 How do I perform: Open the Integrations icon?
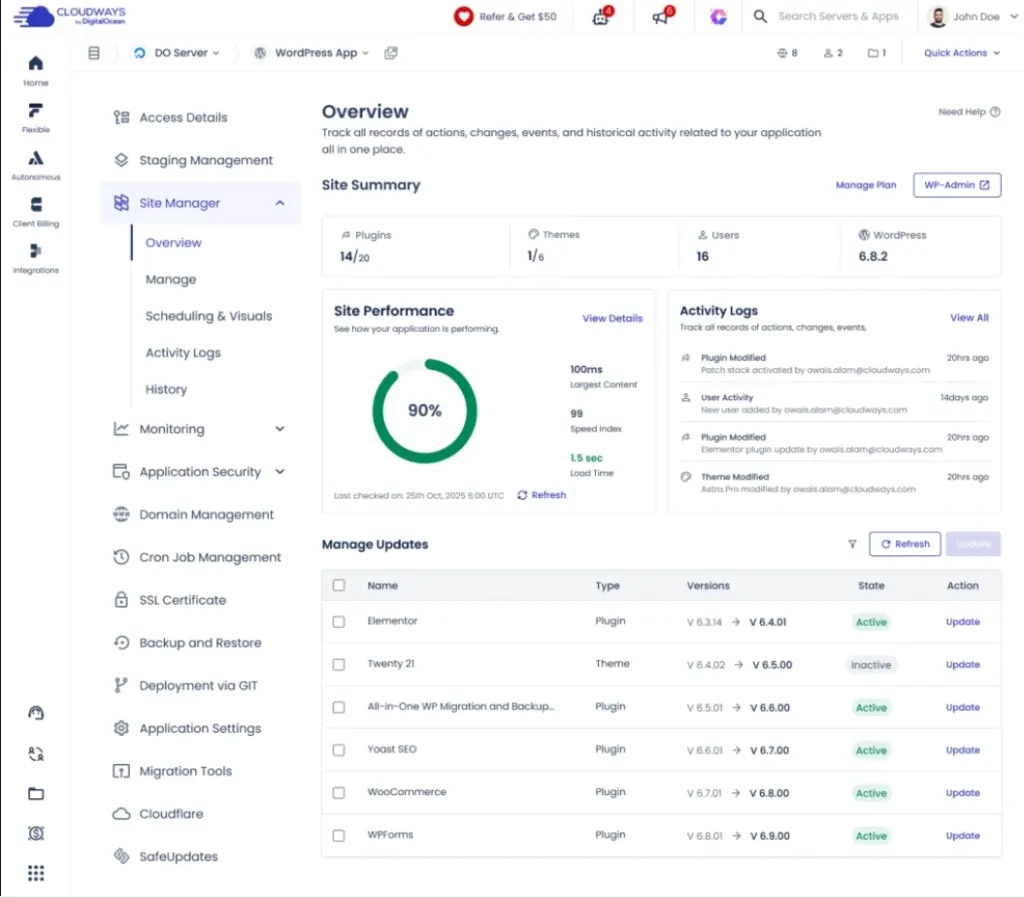point(36,251)
